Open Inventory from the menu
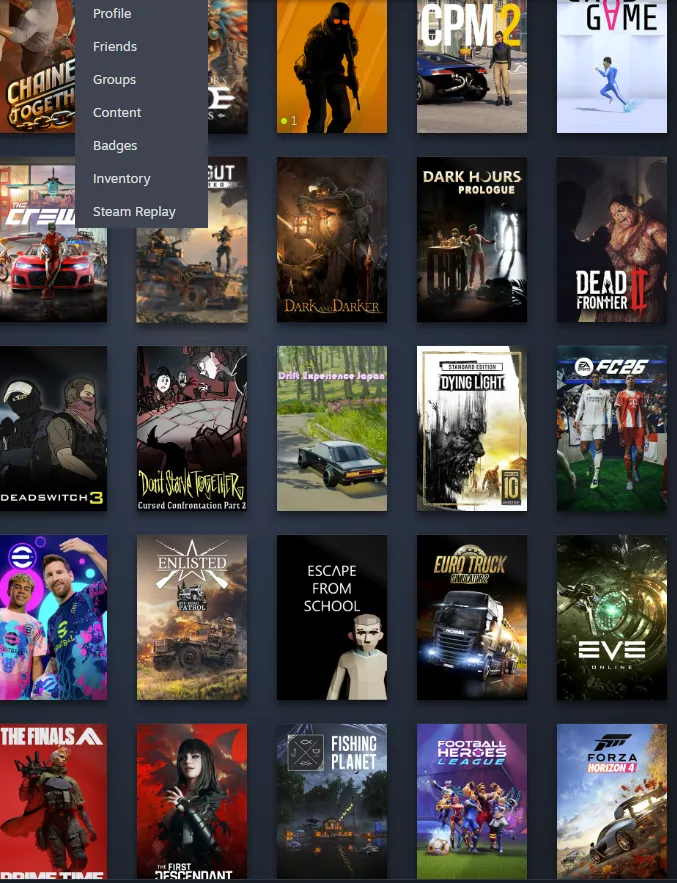The image size is (677, 883). point(122,179)
